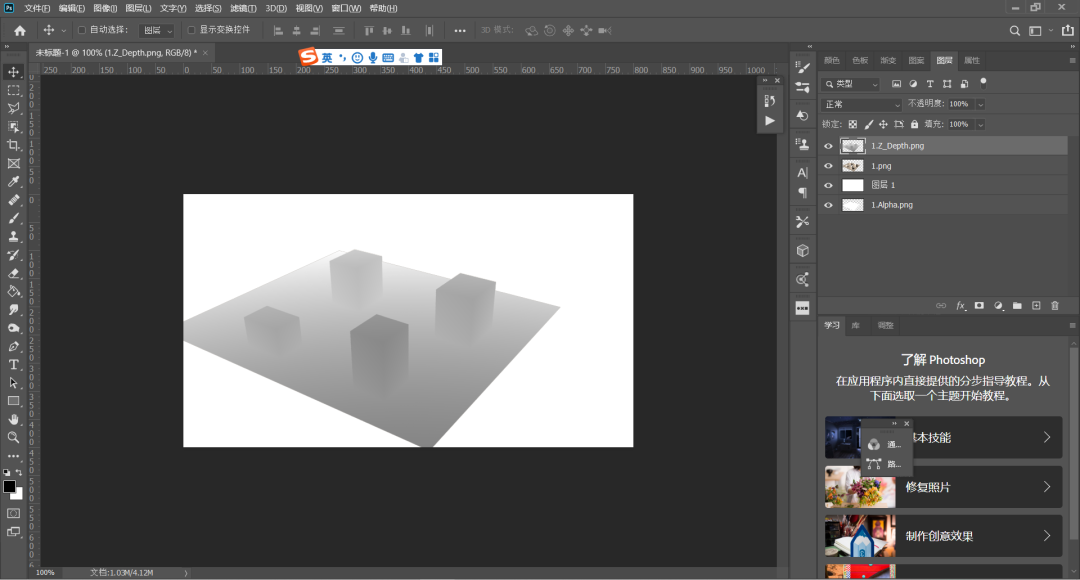This screenshot has height=580, width=1080.
Task: Hide the 1.Alpha.png layer
Action: coord(829,205)
